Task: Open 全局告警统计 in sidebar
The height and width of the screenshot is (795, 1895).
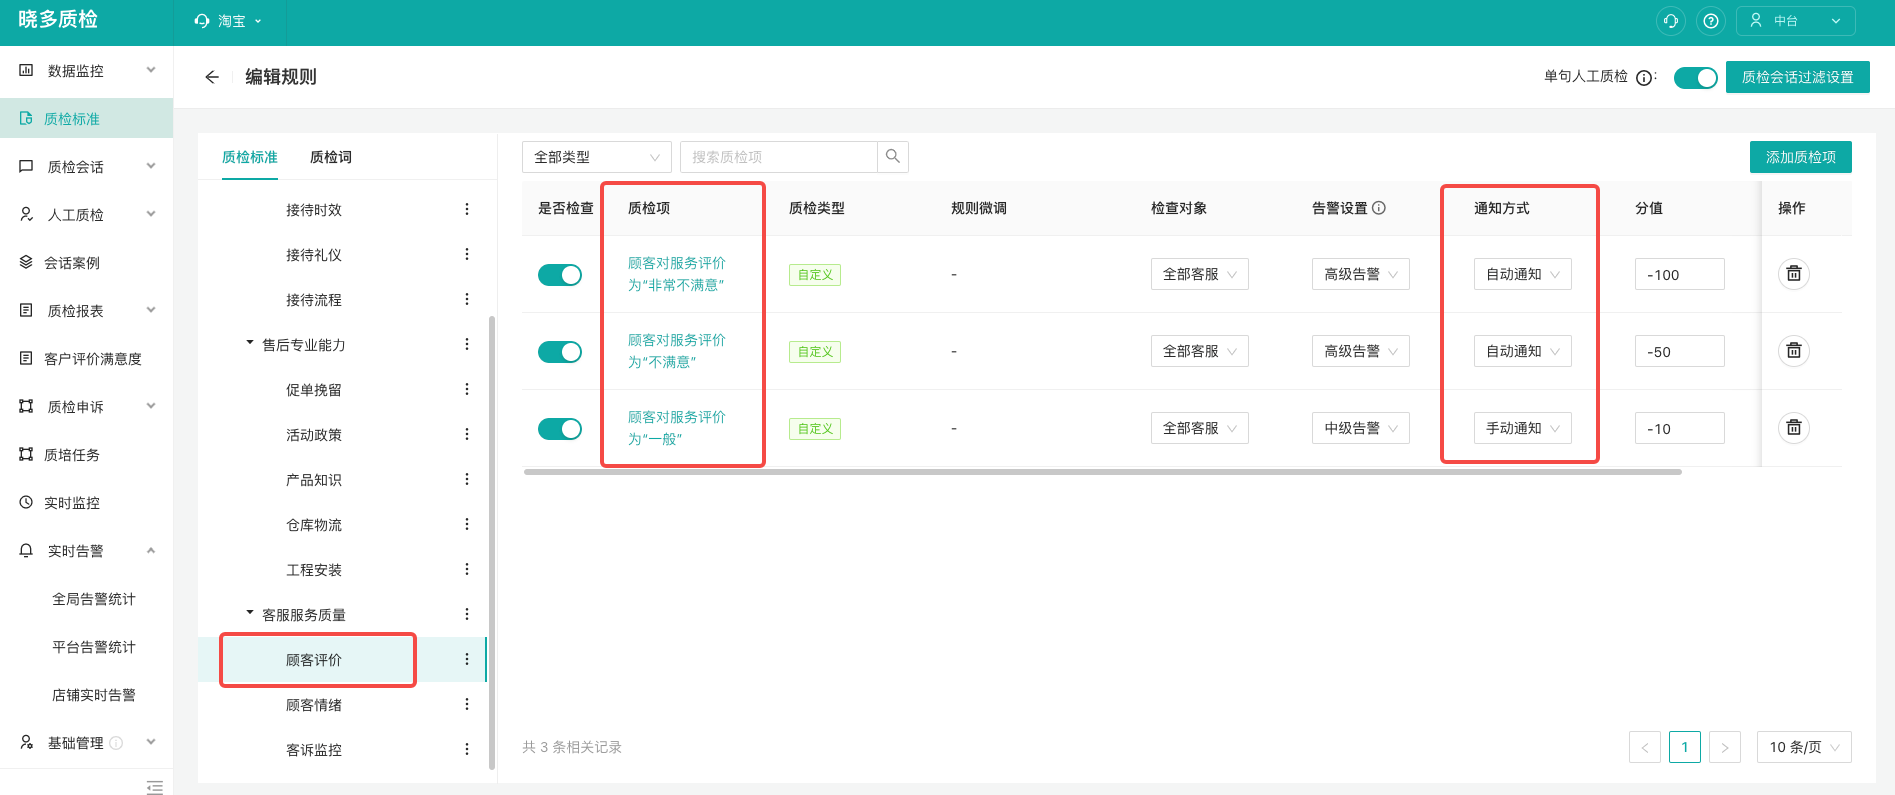Action: pyautogui.click(x=94, y=599)
